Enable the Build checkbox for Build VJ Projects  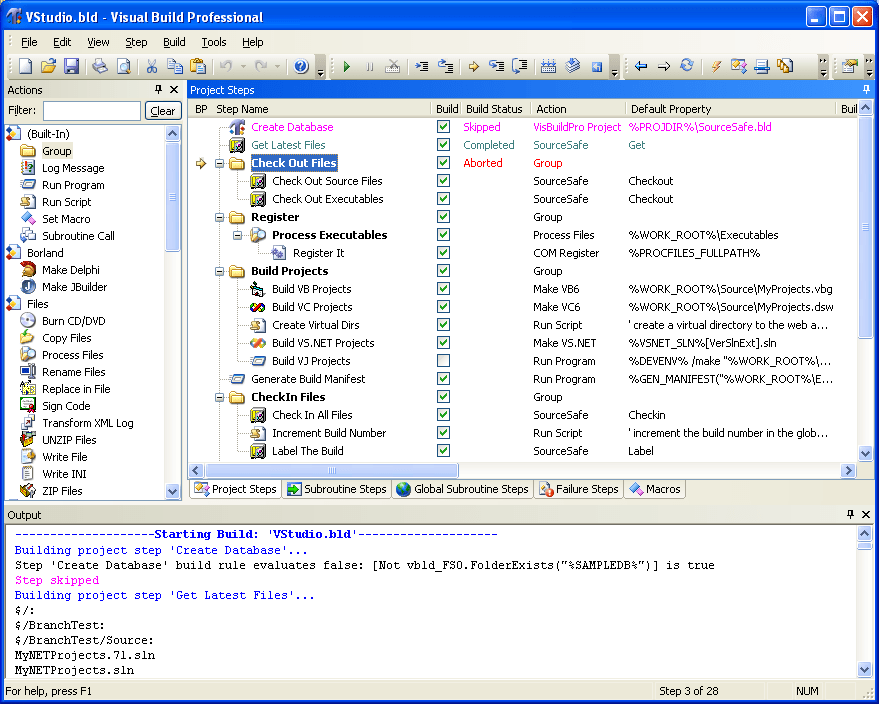[x=443, y=361]
